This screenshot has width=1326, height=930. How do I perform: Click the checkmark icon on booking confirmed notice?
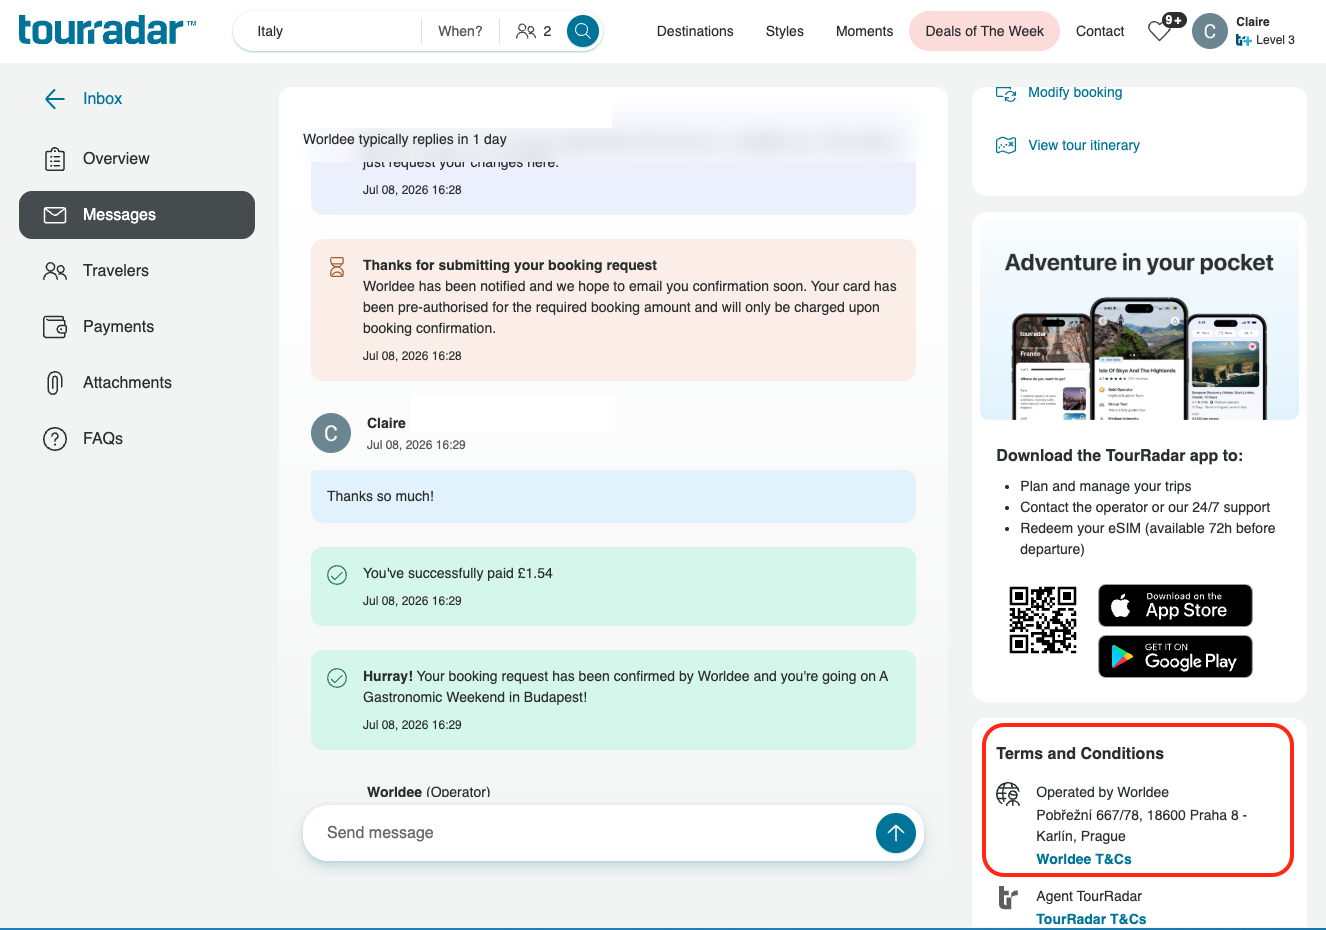(x=337, y=678)
